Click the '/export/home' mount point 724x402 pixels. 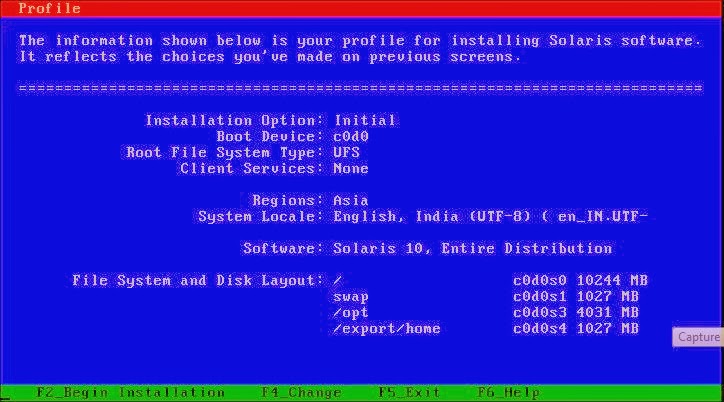[387, 329]
